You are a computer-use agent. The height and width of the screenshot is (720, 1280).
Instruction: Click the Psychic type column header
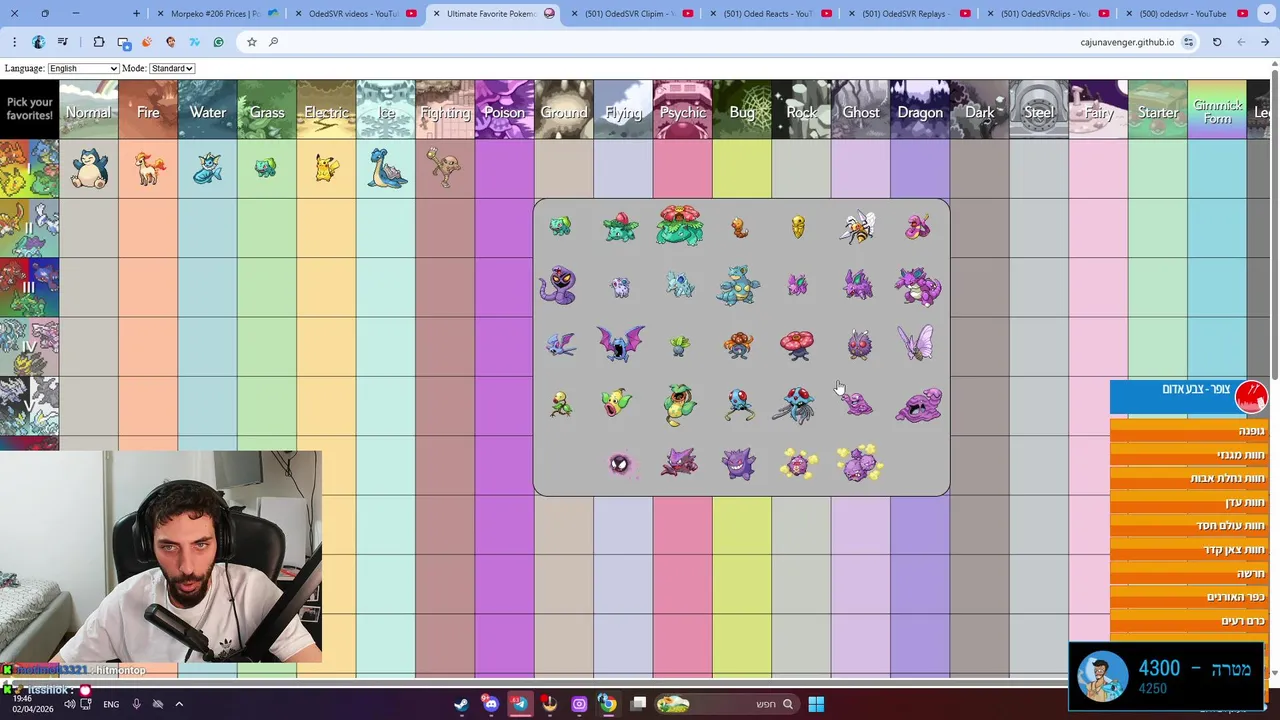[683, 110]
